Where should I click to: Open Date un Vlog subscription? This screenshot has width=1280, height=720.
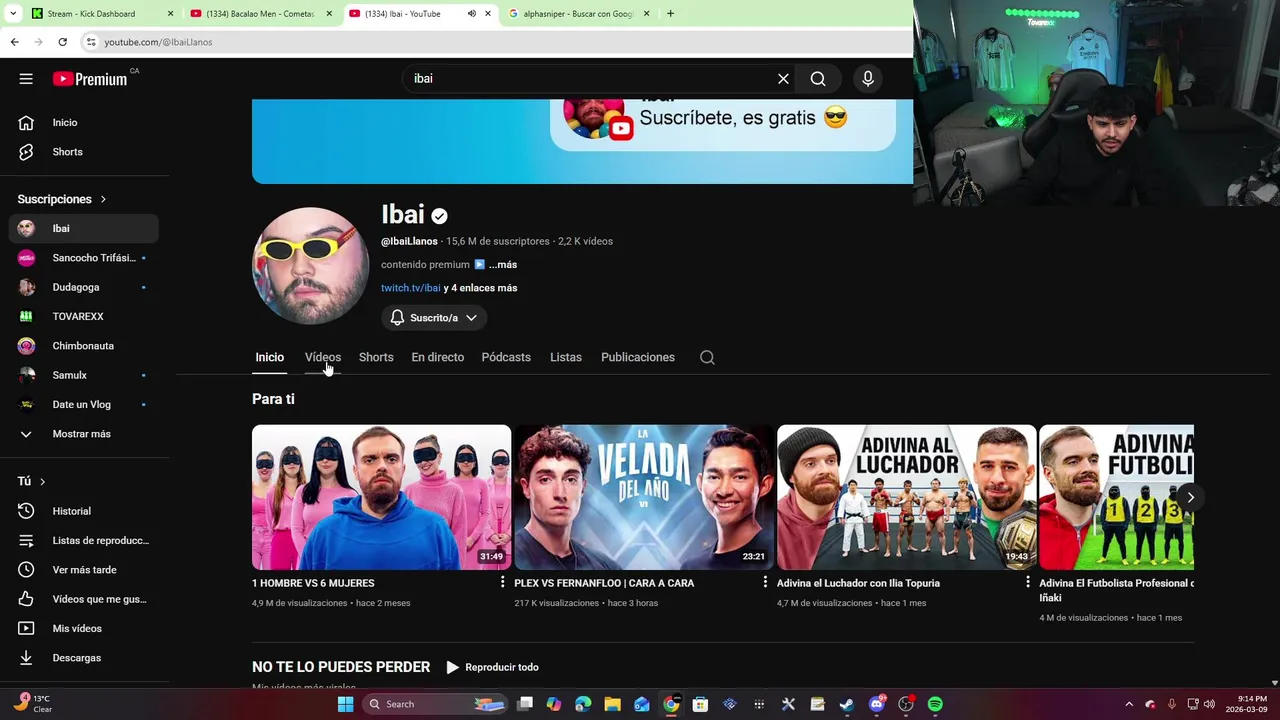[x=84, y=404]
